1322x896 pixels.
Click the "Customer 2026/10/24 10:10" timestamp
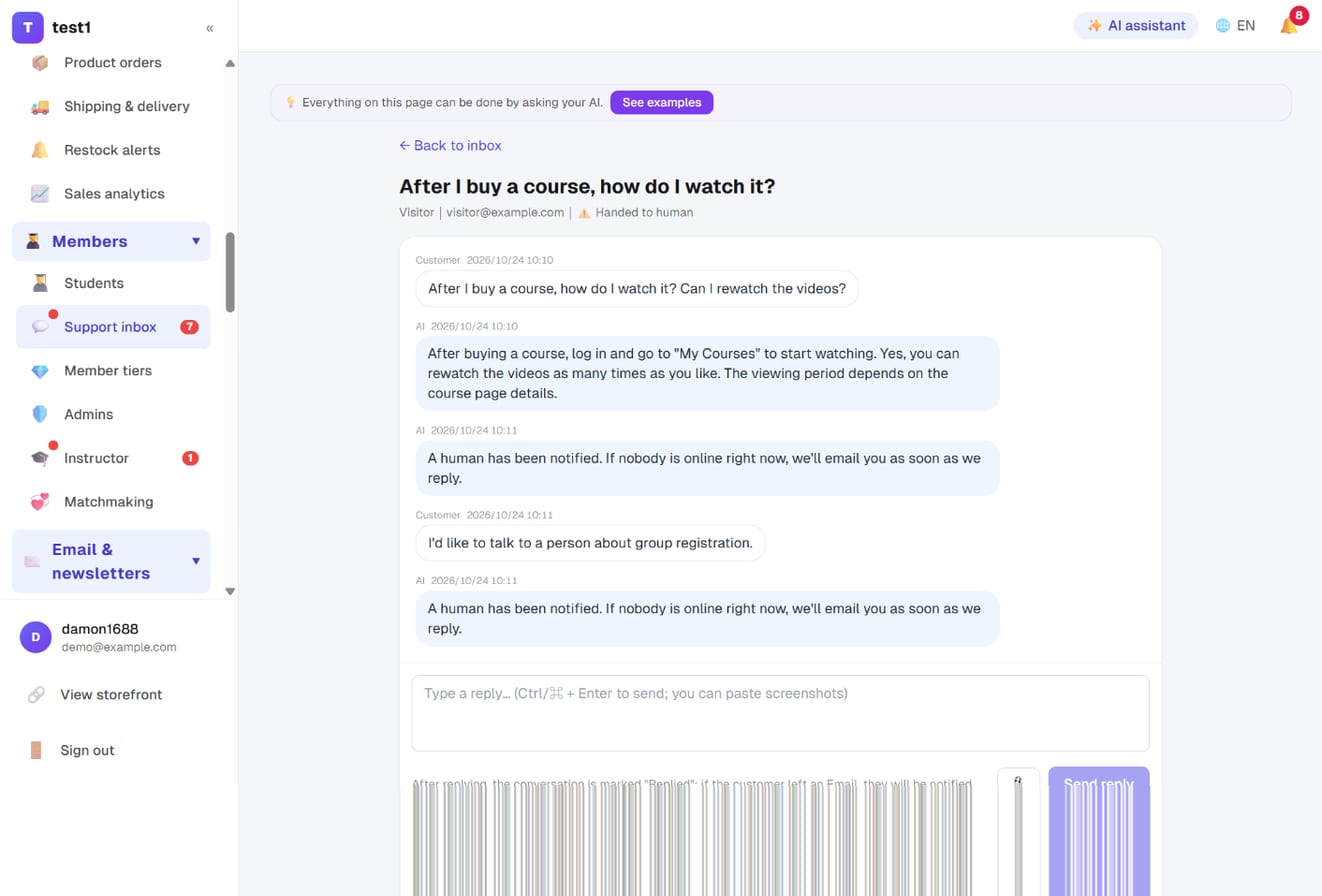(485, 260)
